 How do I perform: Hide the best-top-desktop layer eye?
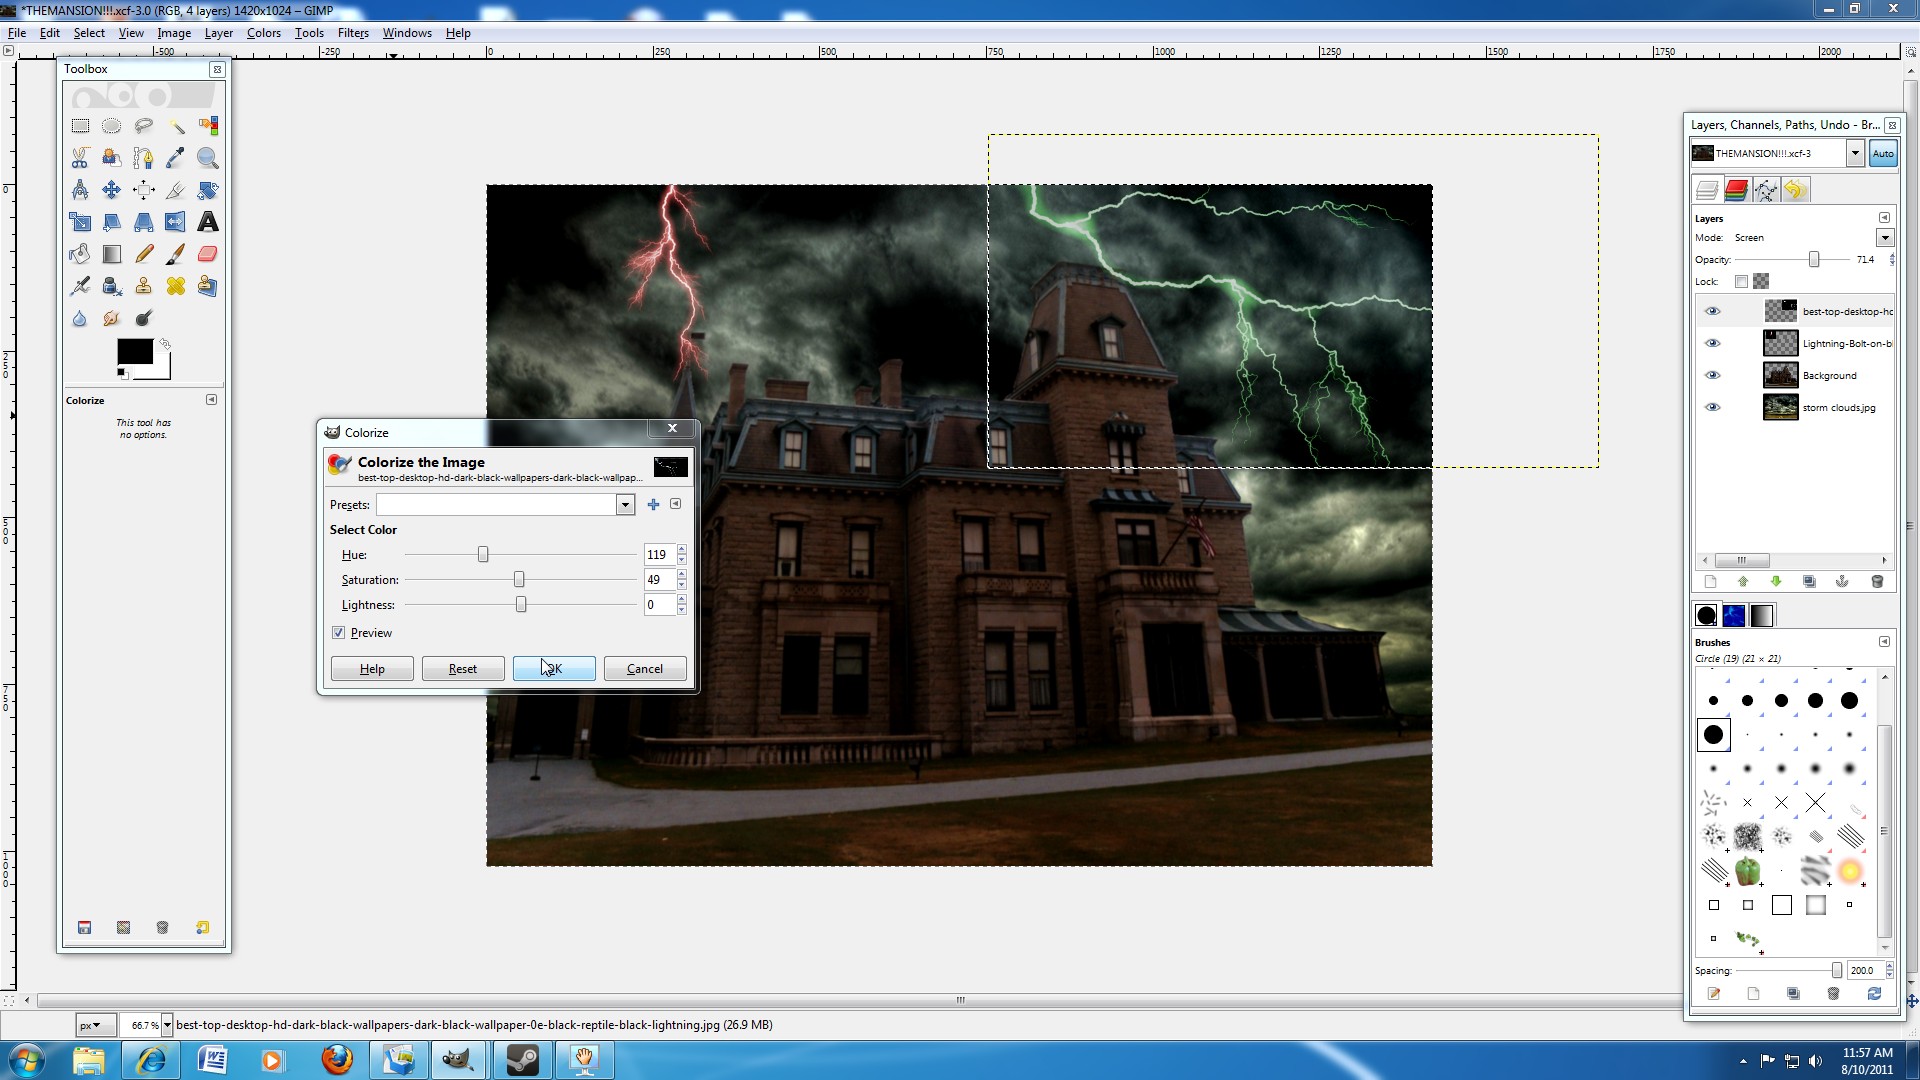[x=1712, y=312]
